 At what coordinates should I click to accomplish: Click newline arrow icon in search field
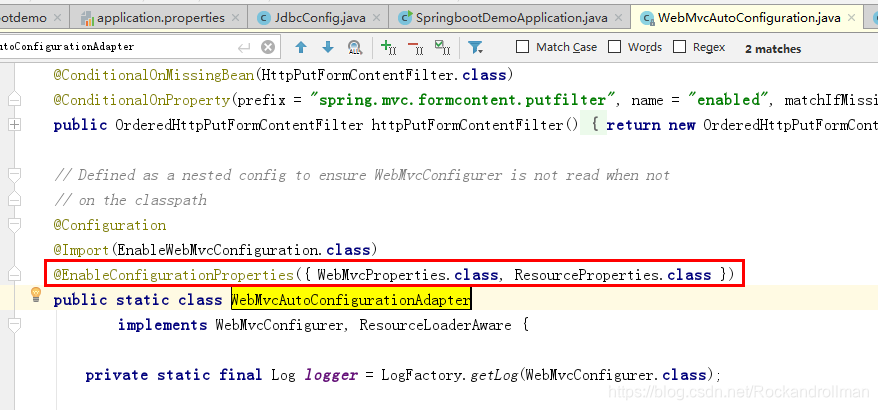(x=244, y=48)
